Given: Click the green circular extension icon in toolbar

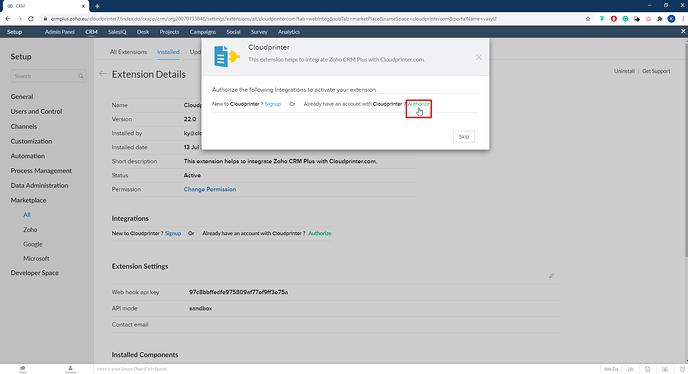Looking at the screenshot, I should tap(625, 19).
